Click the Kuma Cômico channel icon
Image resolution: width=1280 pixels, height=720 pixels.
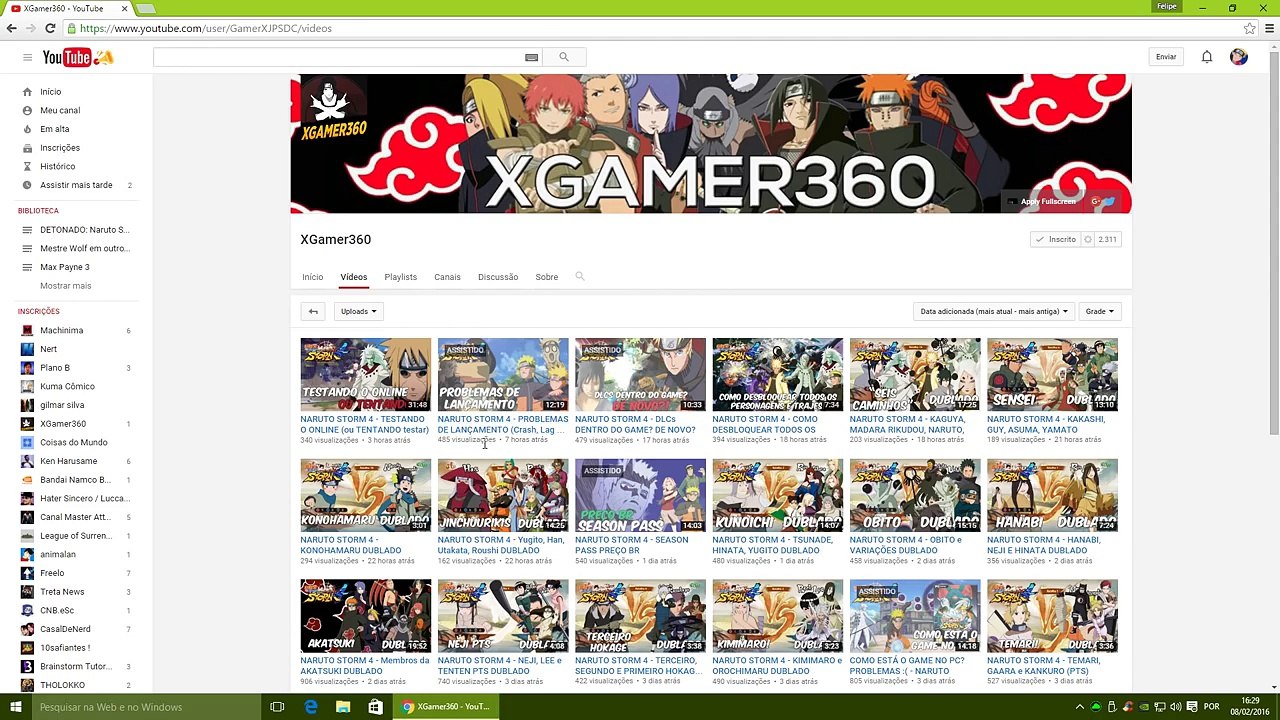coord(28,386)
